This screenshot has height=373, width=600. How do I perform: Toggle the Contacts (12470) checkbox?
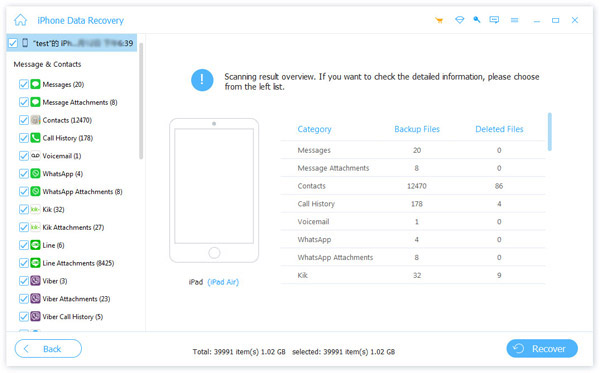tap(23, 120)
